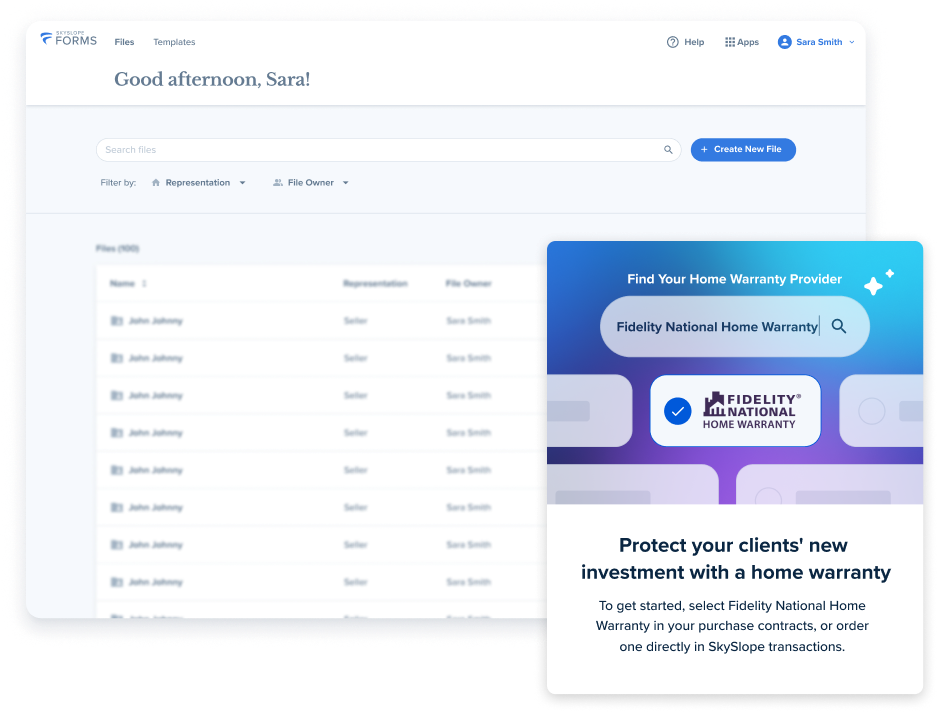The height and width of the screenshot is (713, 938).
Task: Select the empty radio circle on right card
Action: (x=872, y=410)
